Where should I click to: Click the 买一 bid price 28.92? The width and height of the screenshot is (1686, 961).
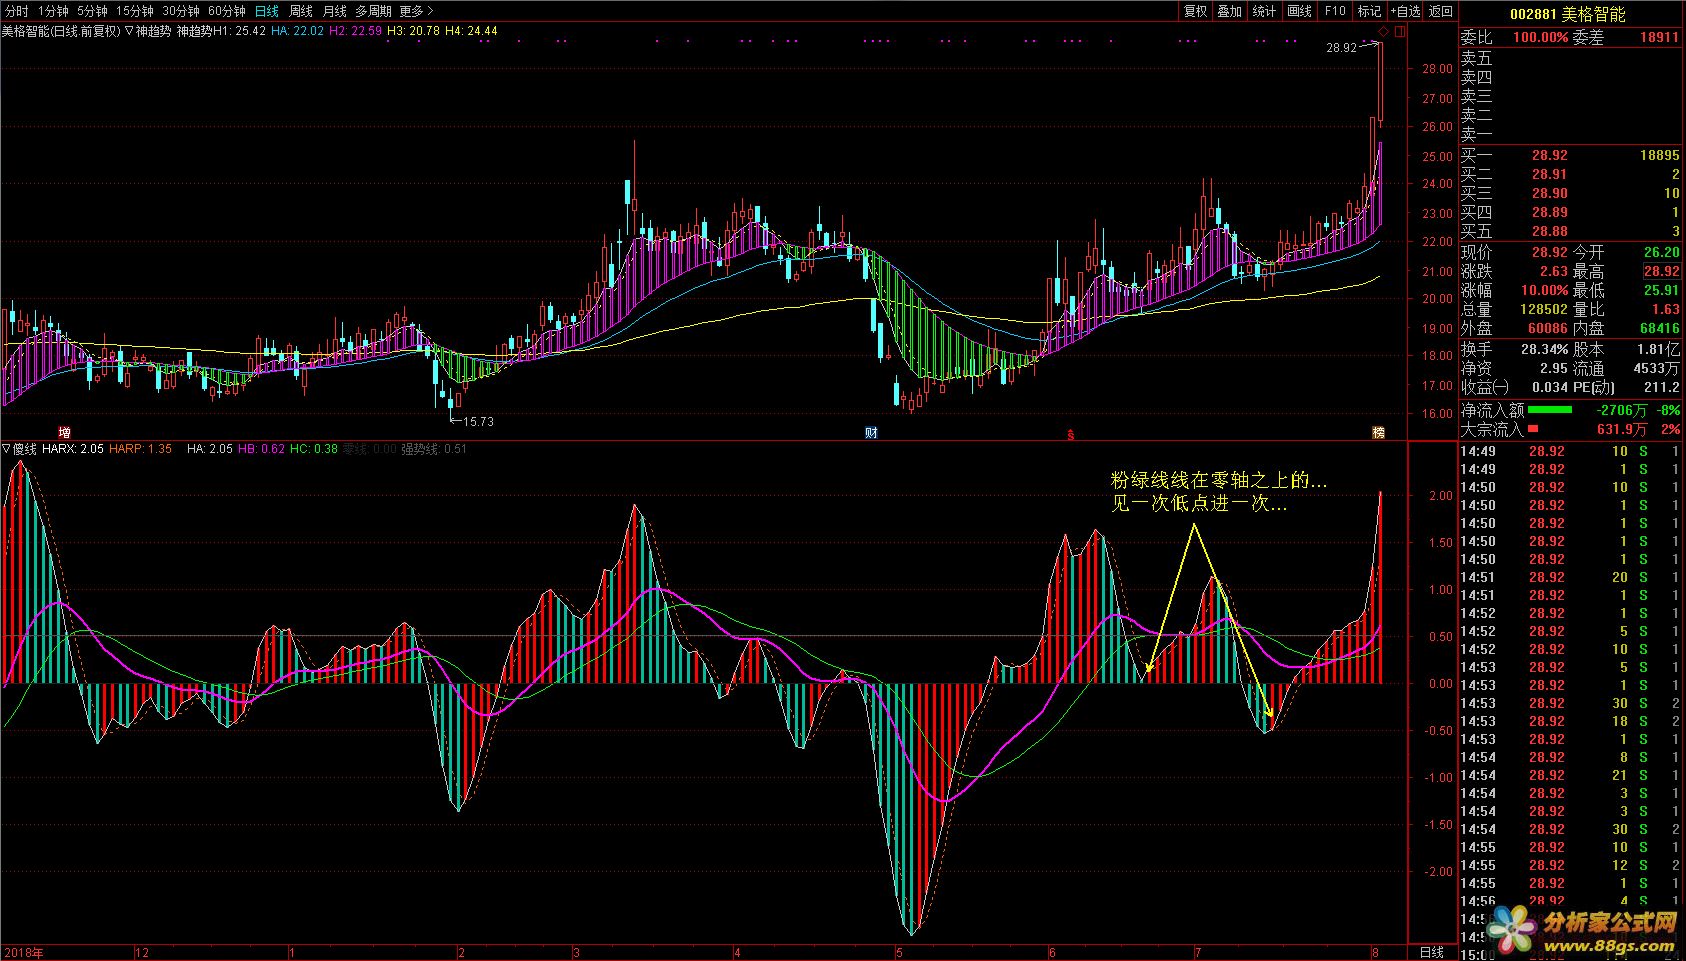click(1549, 156)
